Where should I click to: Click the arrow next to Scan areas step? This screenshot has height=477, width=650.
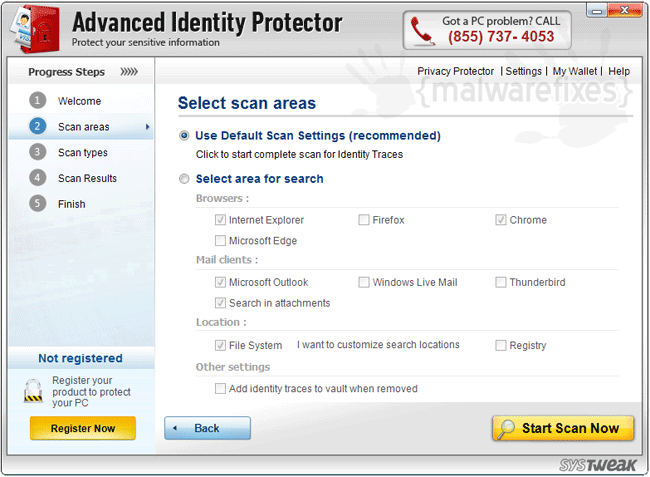(147, 127)
